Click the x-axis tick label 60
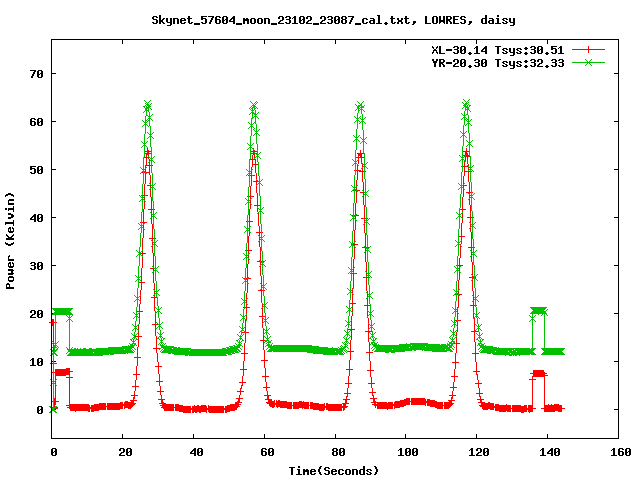The image size is (640, 480). tap(267, 452)
